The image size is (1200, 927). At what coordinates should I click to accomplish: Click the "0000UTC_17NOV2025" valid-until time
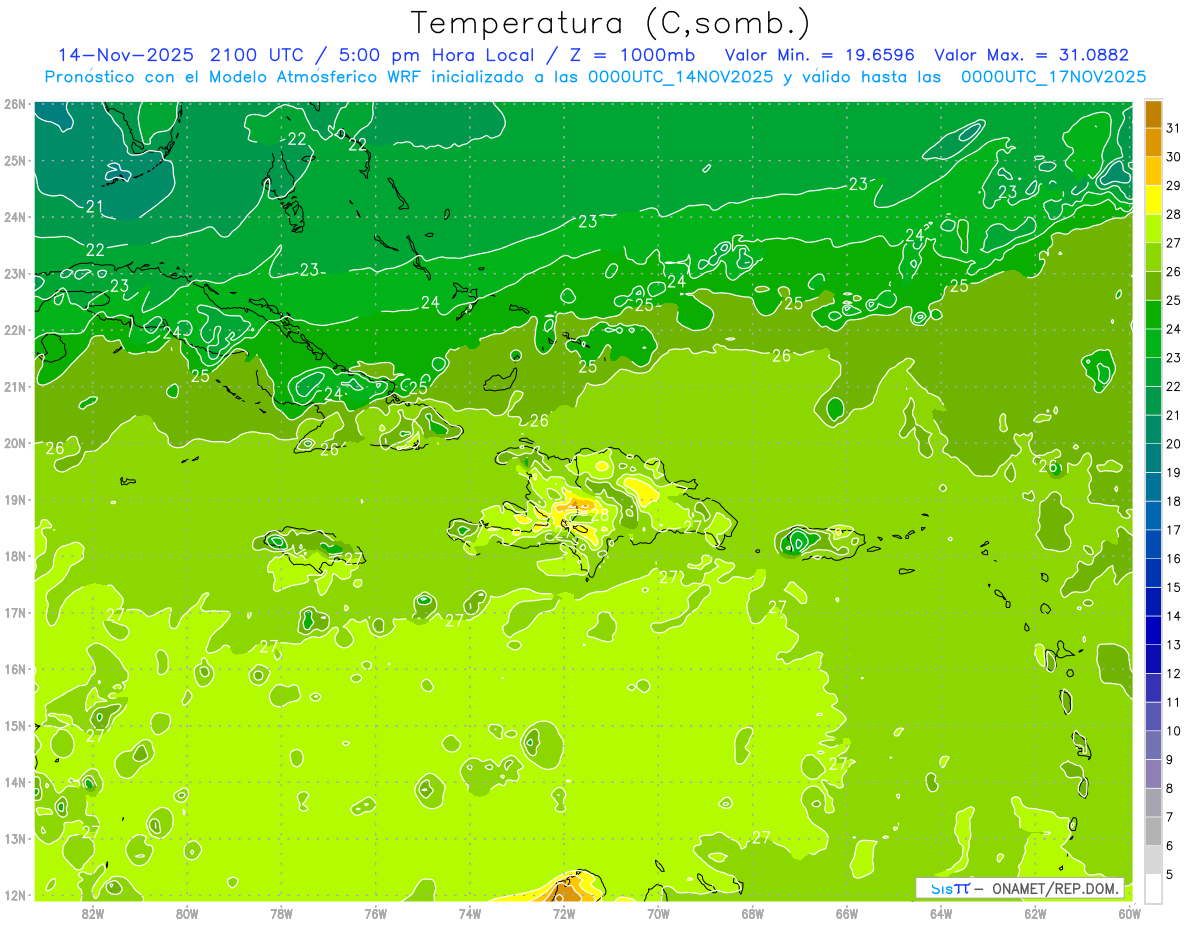click(x=1053, y=76)
